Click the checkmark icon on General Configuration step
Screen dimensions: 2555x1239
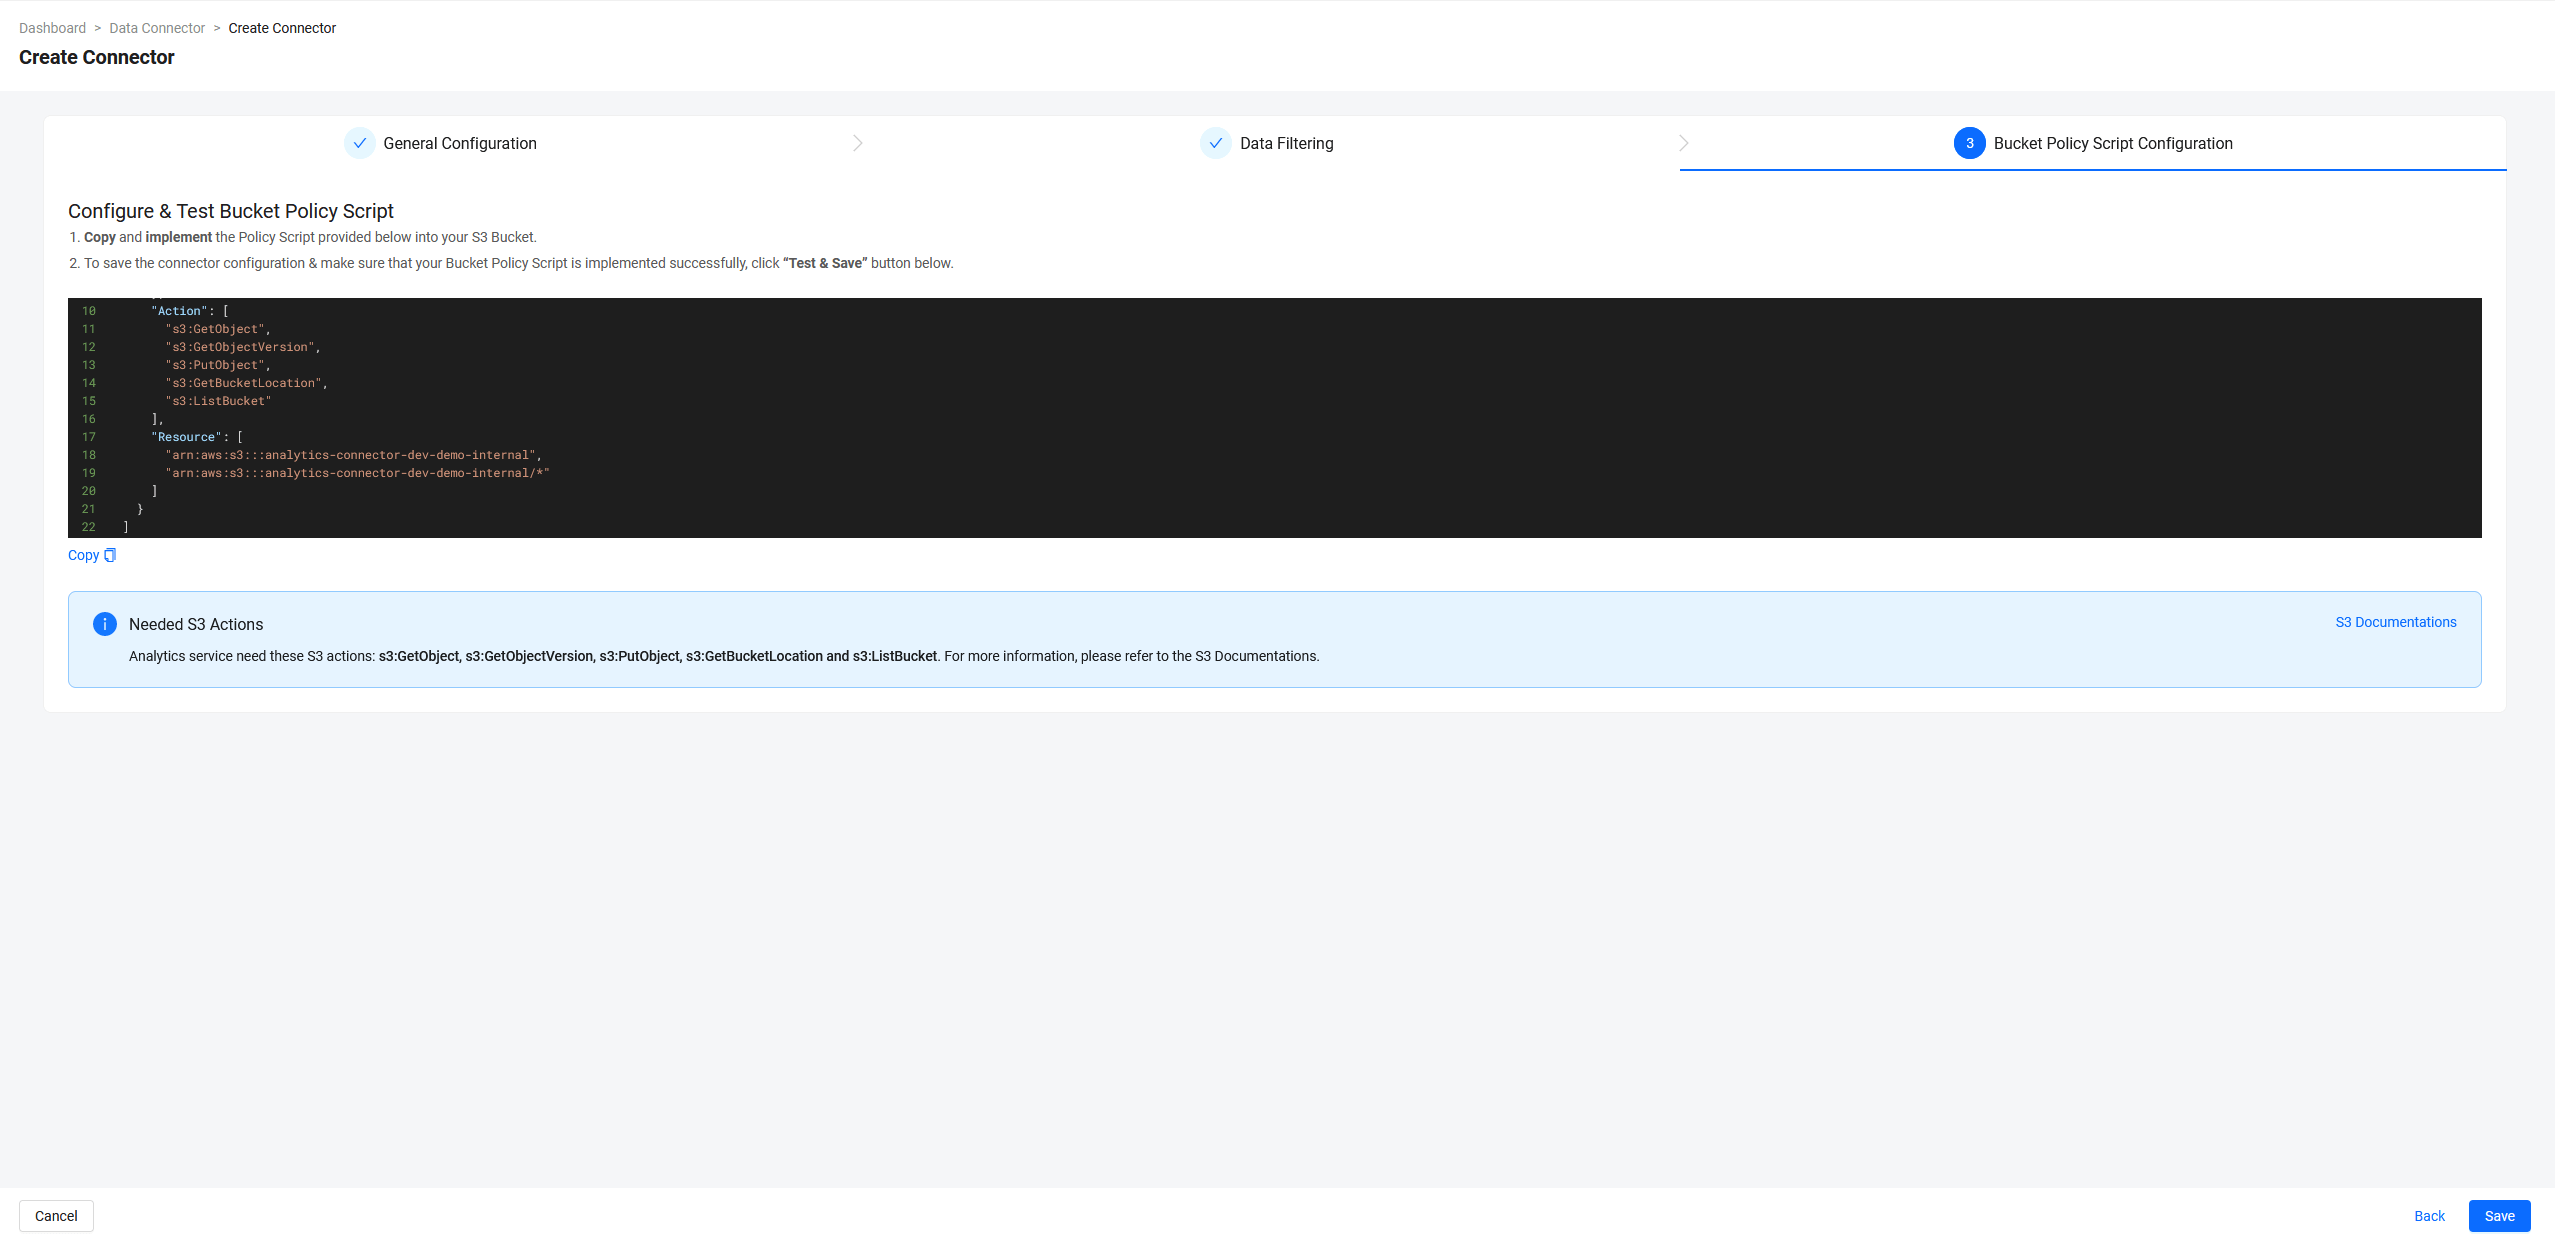coord(360,143)
